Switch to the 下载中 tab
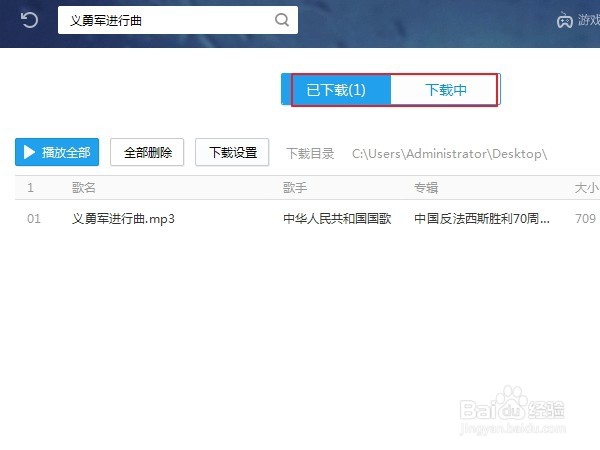Viewport: 600px width, 450px height. pyautogui.click(x=445, y=90)
